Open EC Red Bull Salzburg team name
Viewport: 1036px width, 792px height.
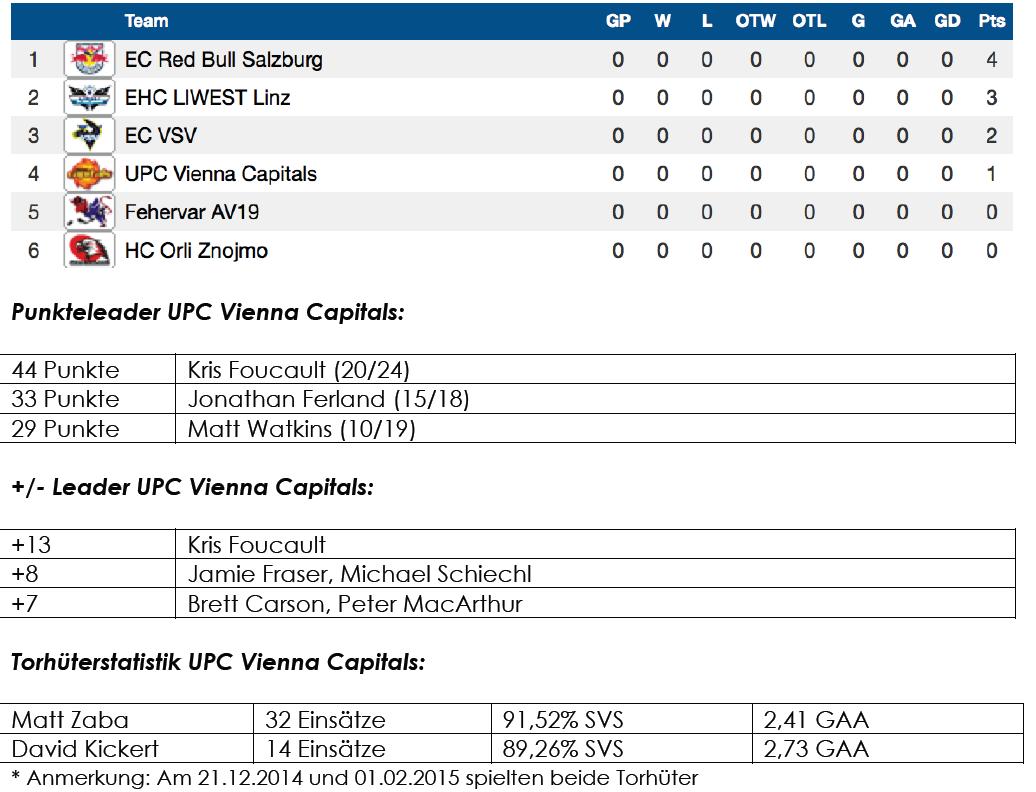[x=223, y=60]
